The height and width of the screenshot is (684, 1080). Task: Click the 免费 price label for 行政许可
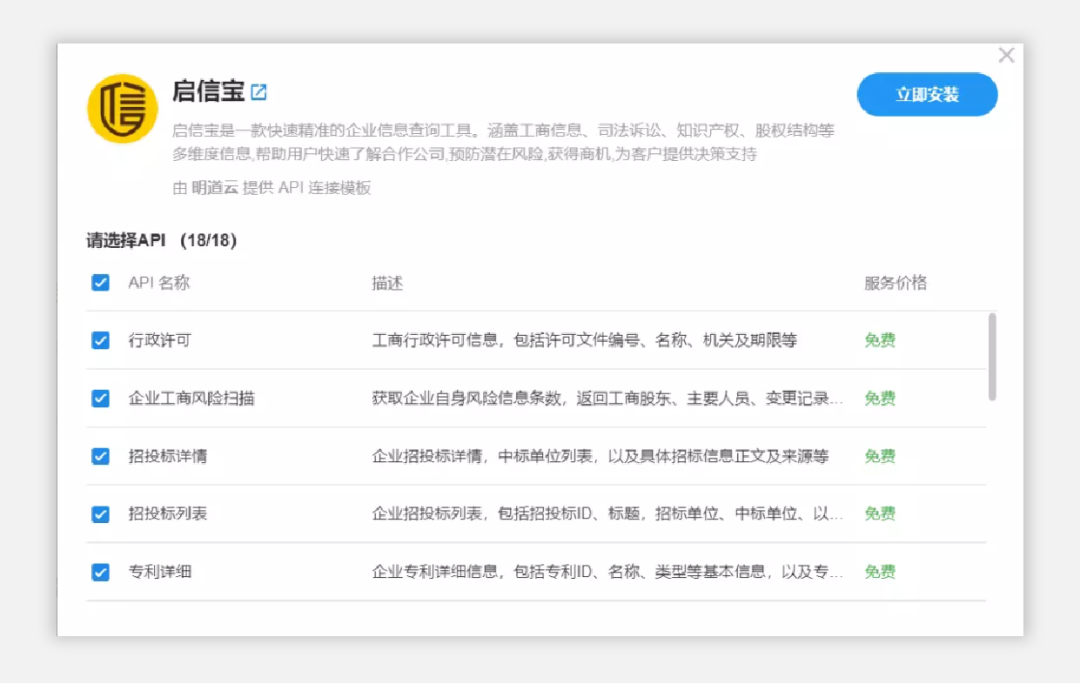tap(880, 340)
